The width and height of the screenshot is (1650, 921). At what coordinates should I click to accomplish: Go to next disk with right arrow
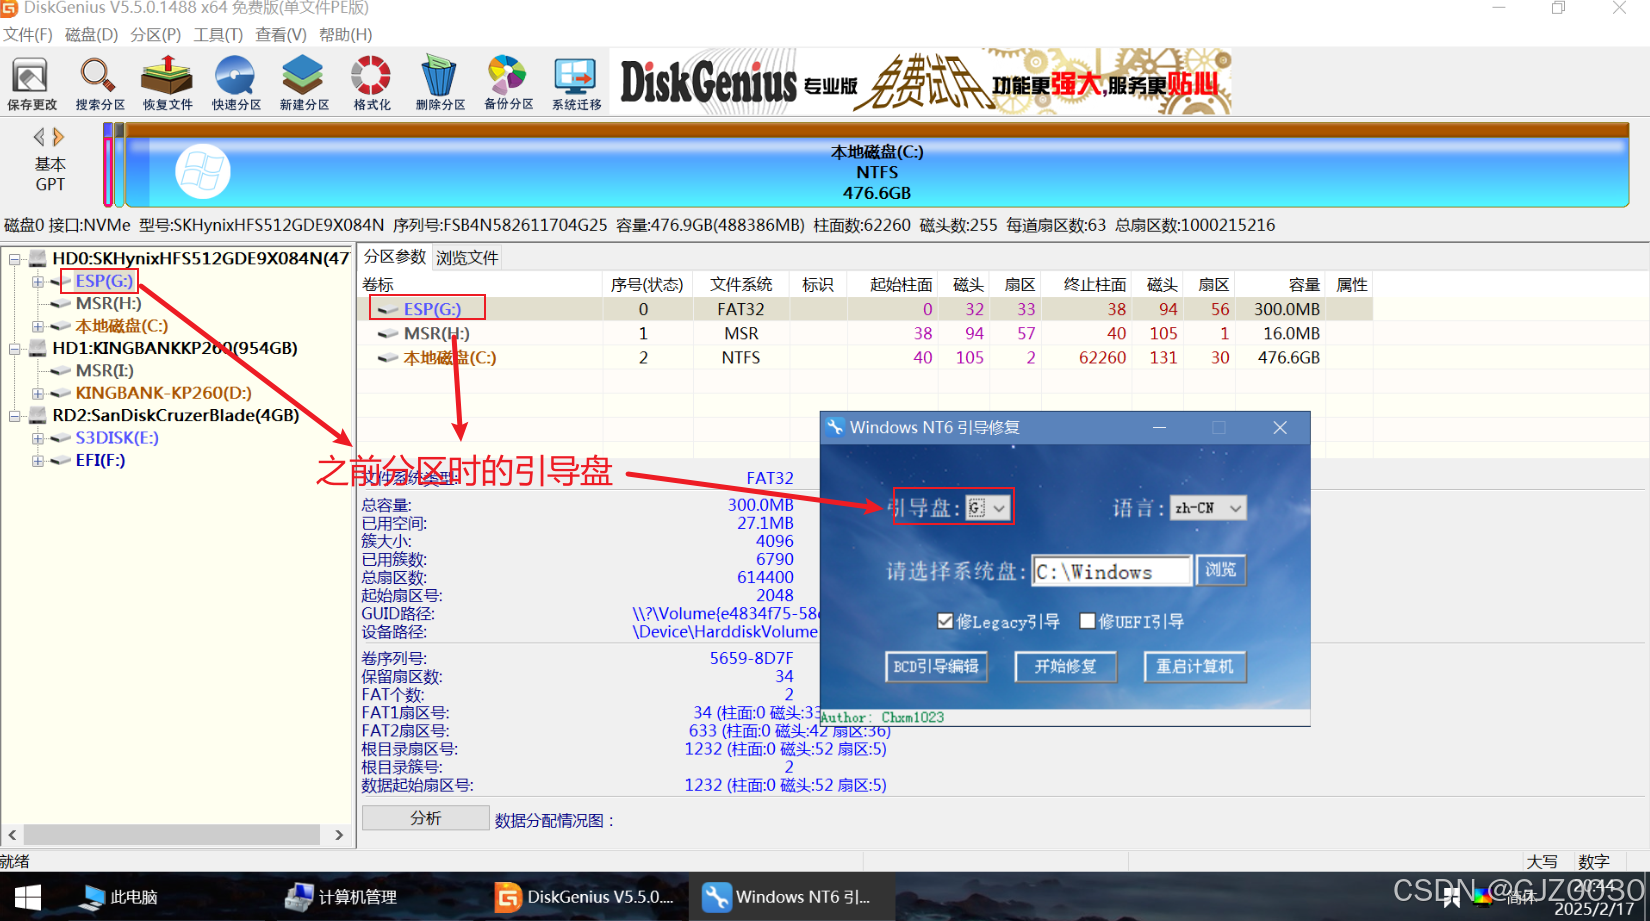[59, 137]
